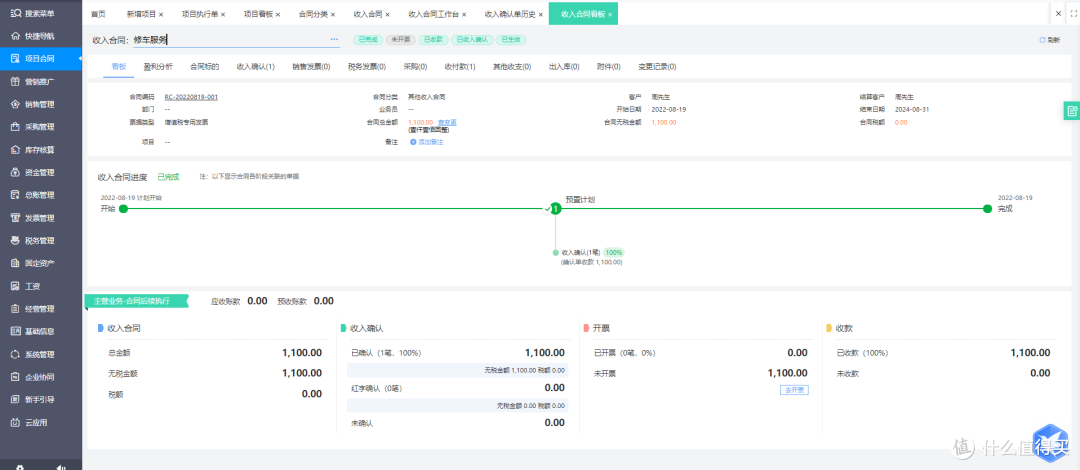
Task: Click the 刷新 refresh icon
Action: tap(1042, 40)
